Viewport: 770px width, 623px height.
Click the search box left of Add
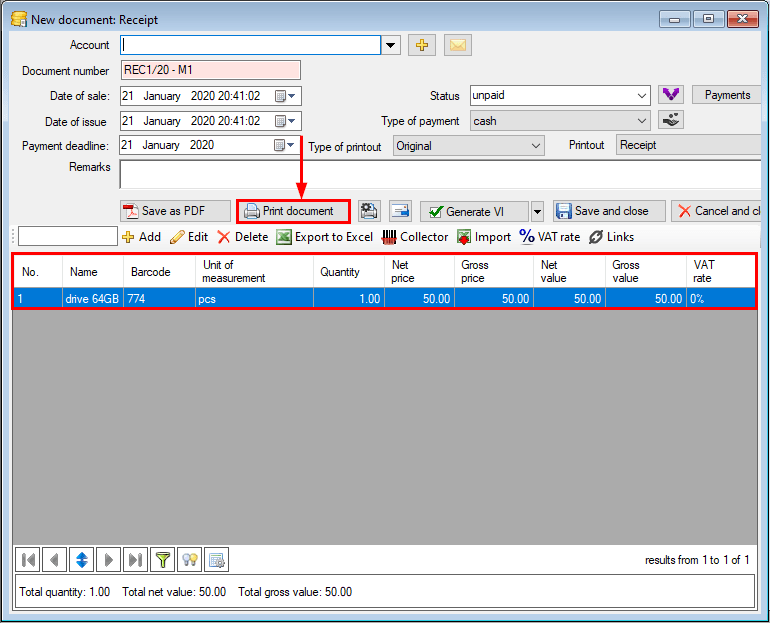point(68,236)
